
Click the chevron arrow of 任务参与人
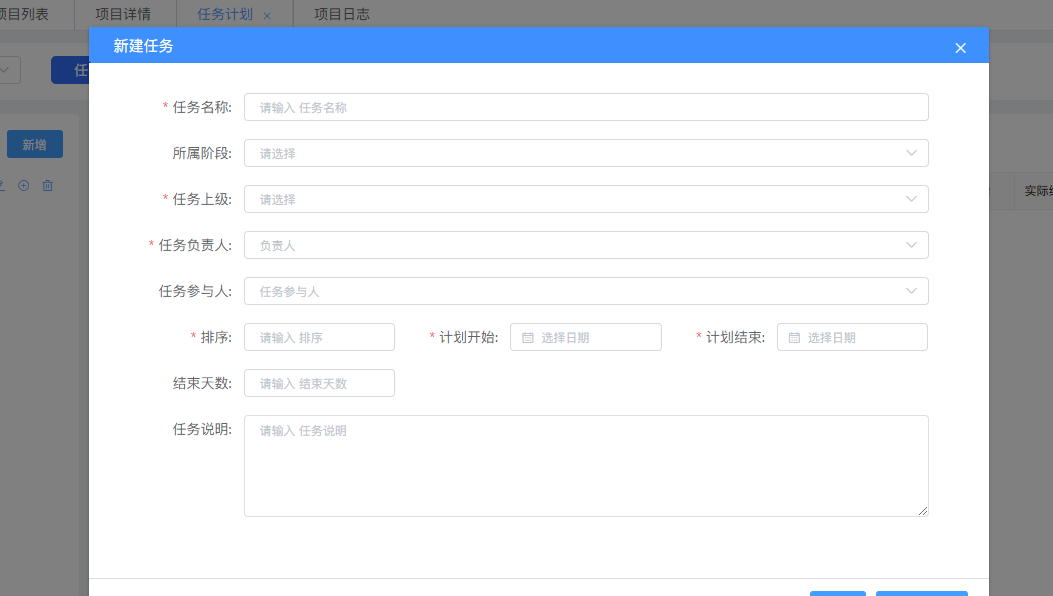(x=911, y=291)
